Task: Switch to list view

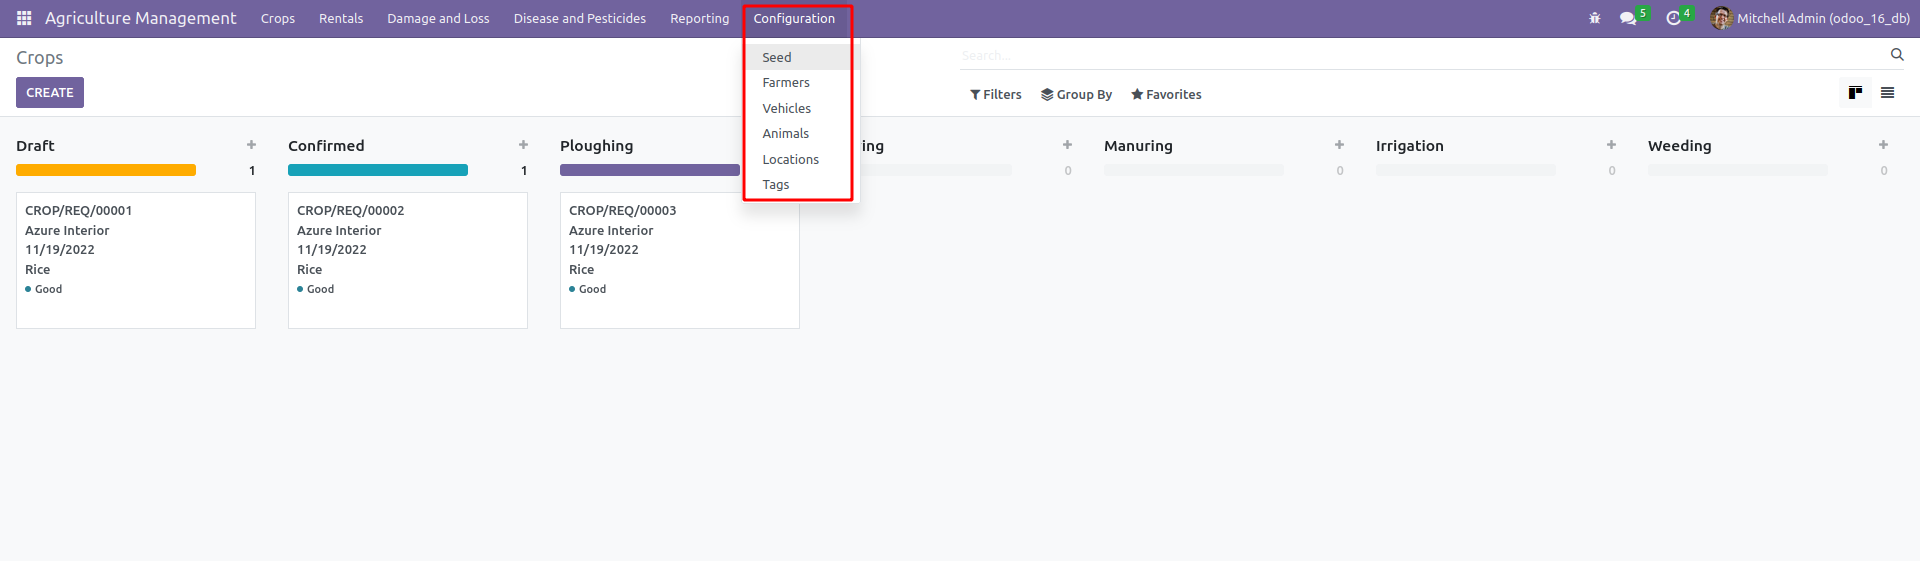Action: click(1888, 93)
